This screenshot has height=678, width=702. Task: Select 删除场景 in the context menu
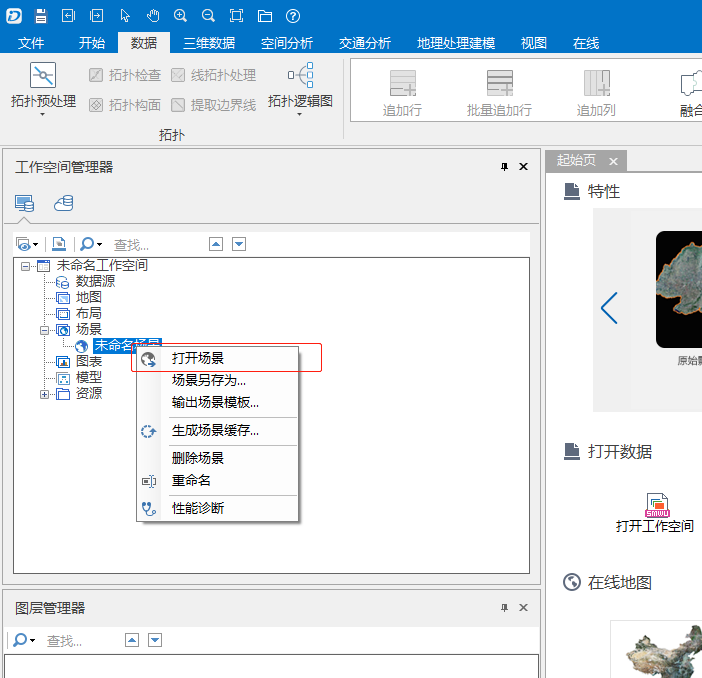(x=198, y=458)
